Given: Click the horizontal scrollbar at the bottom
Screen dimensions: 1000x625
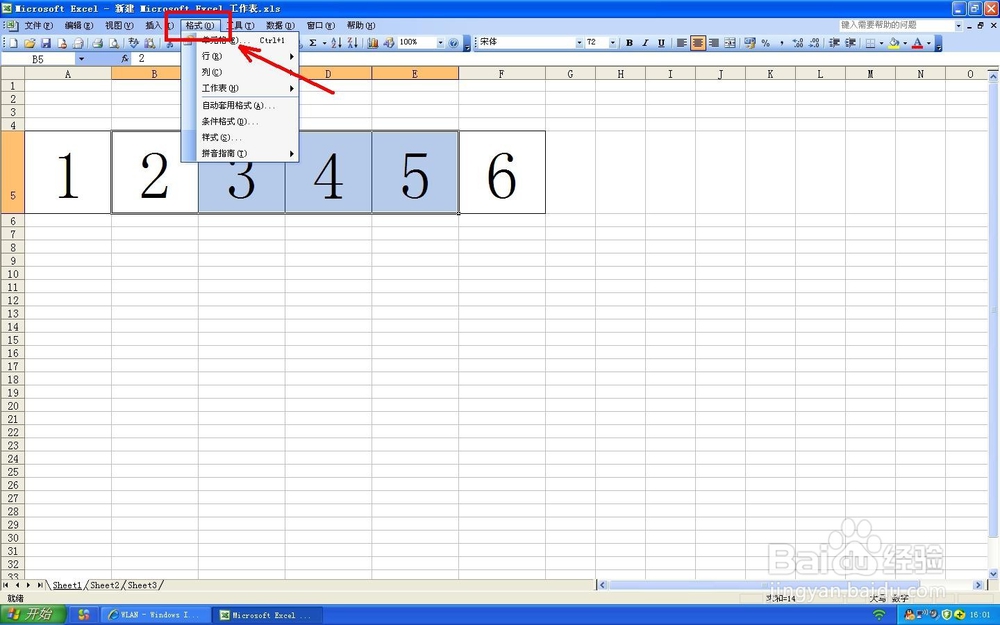Looking at the screenshot, I should 791,585.
